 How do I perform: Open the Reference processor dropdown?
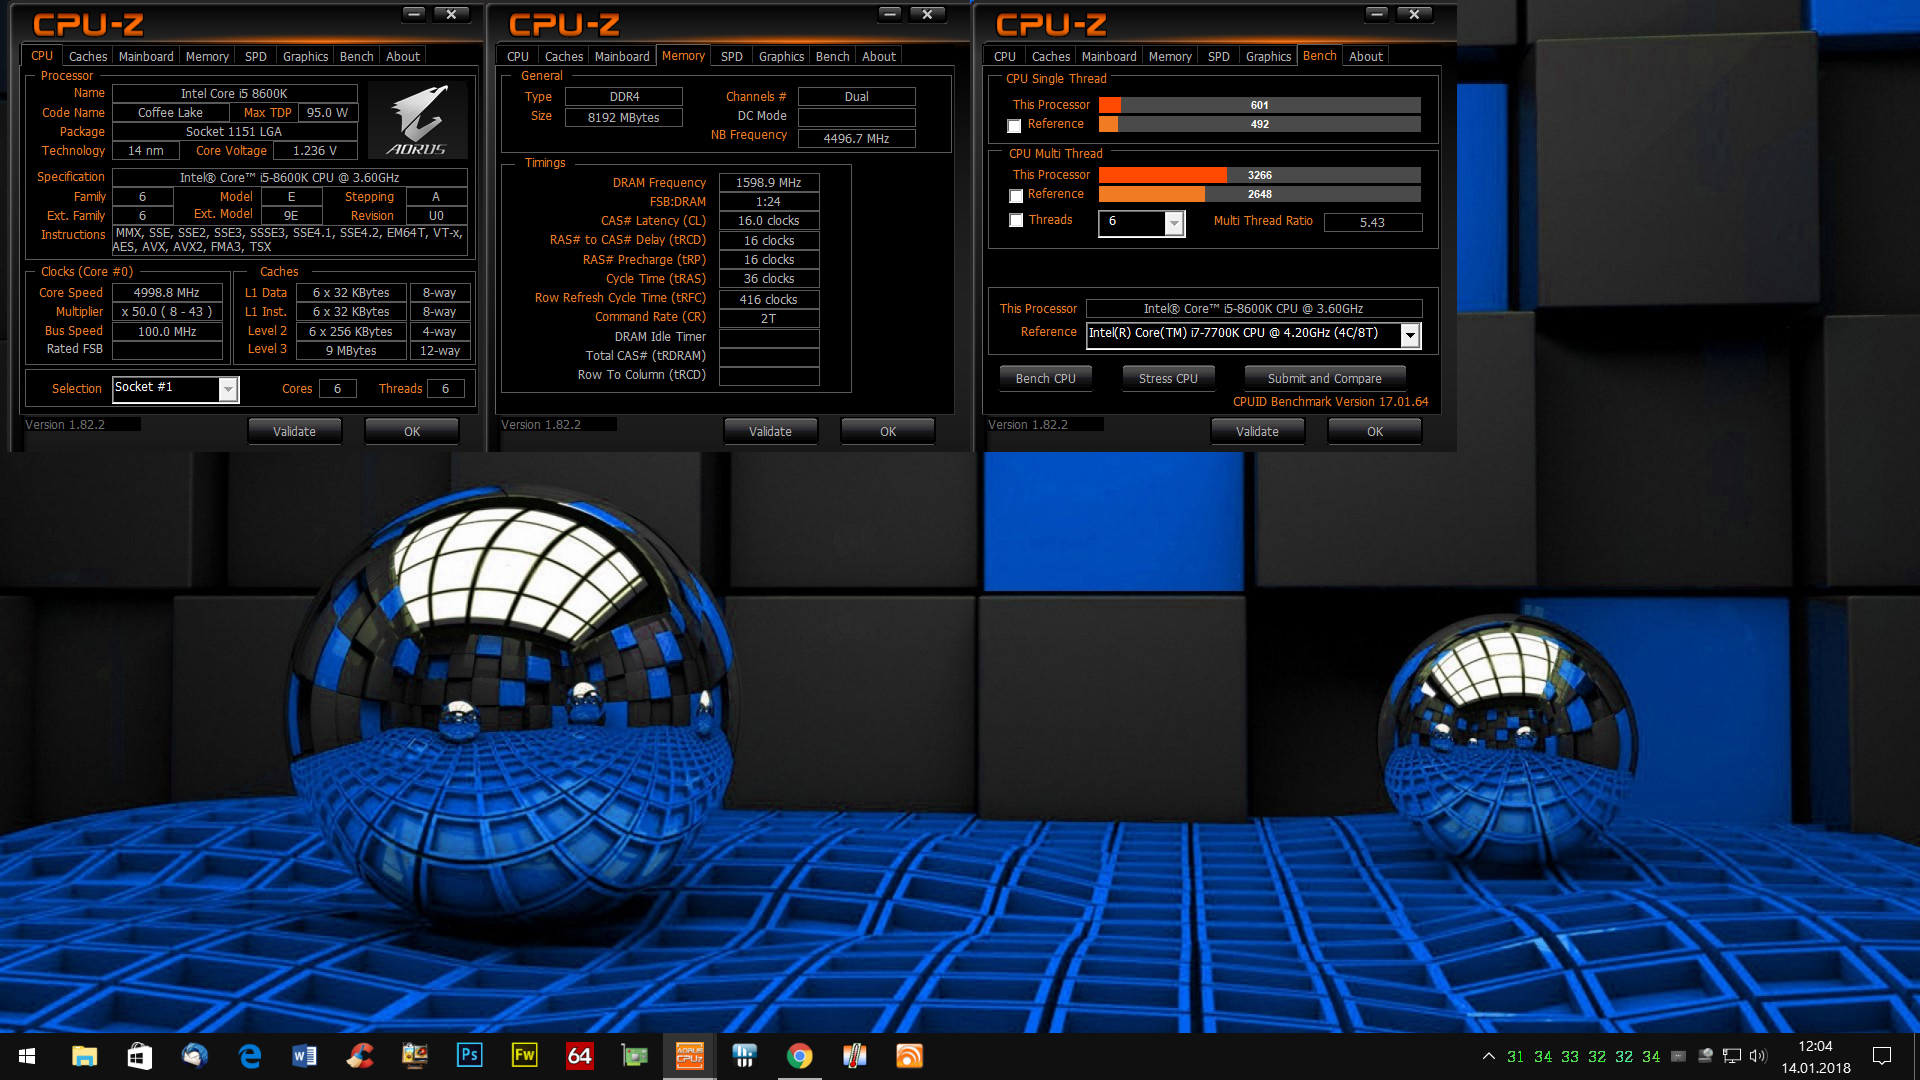tap(1409, 335)
